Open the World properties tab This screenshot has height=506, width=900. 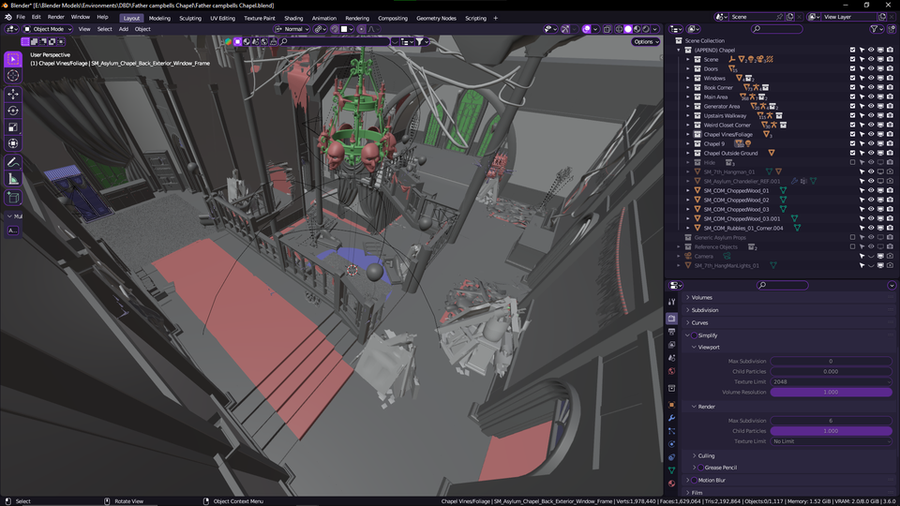click(x=672, y=371)
